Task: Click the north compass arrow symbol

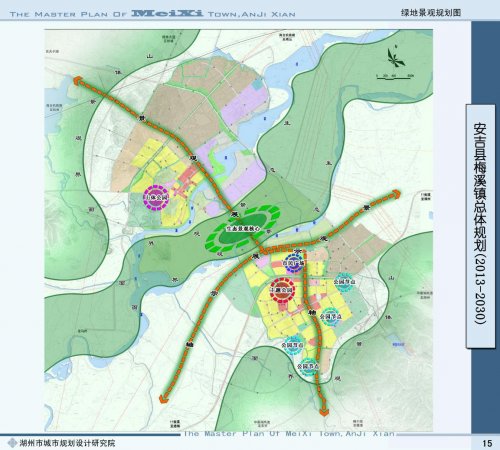Action: click(396, 57)
